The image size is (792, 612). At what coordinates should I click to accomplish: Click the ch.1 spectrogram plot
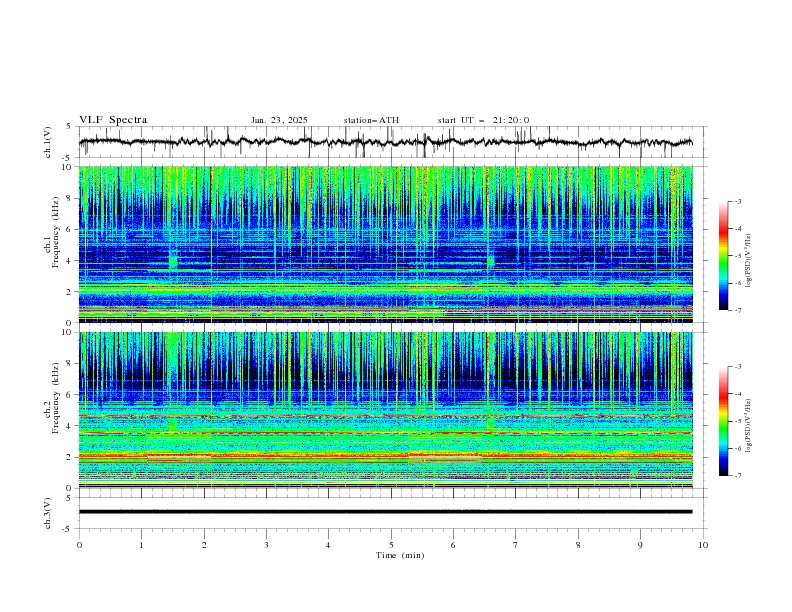point(386,244)
